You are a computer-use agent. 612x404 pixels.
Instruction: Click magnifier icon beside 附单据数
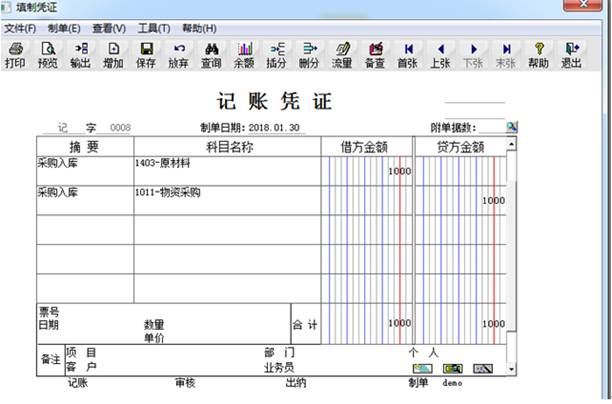coord(512,127)
